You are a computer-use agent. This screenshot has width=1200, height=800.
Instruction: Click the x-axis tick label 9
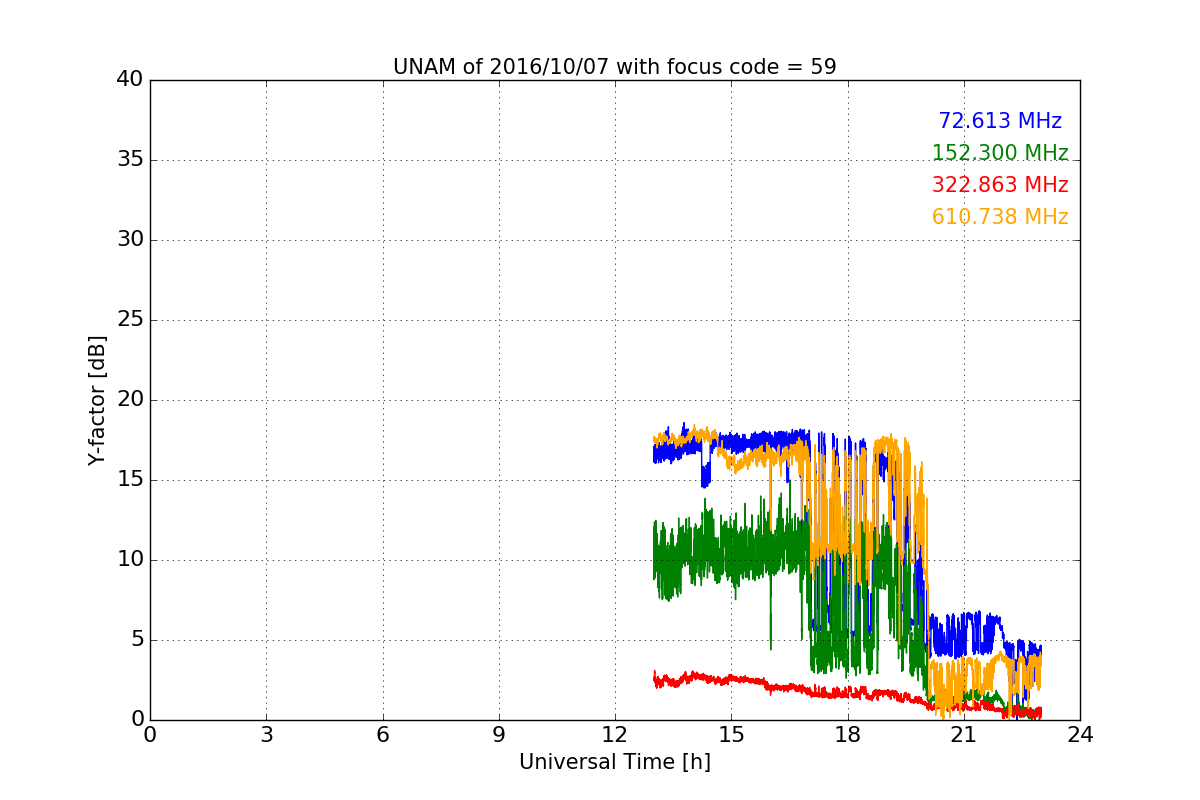[x=499, y=735]
